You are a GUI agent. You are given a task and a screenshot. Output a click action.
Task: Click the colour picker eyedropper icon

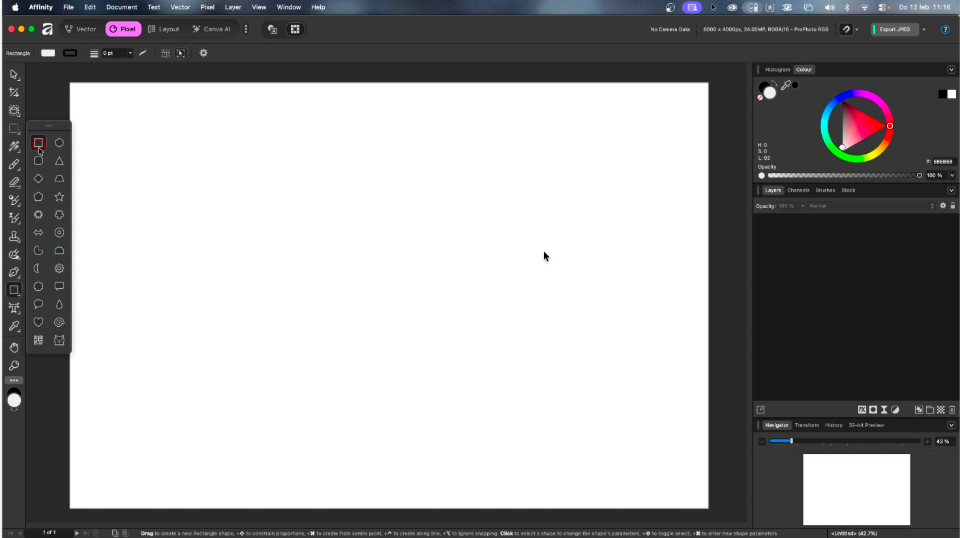[786, 85]
